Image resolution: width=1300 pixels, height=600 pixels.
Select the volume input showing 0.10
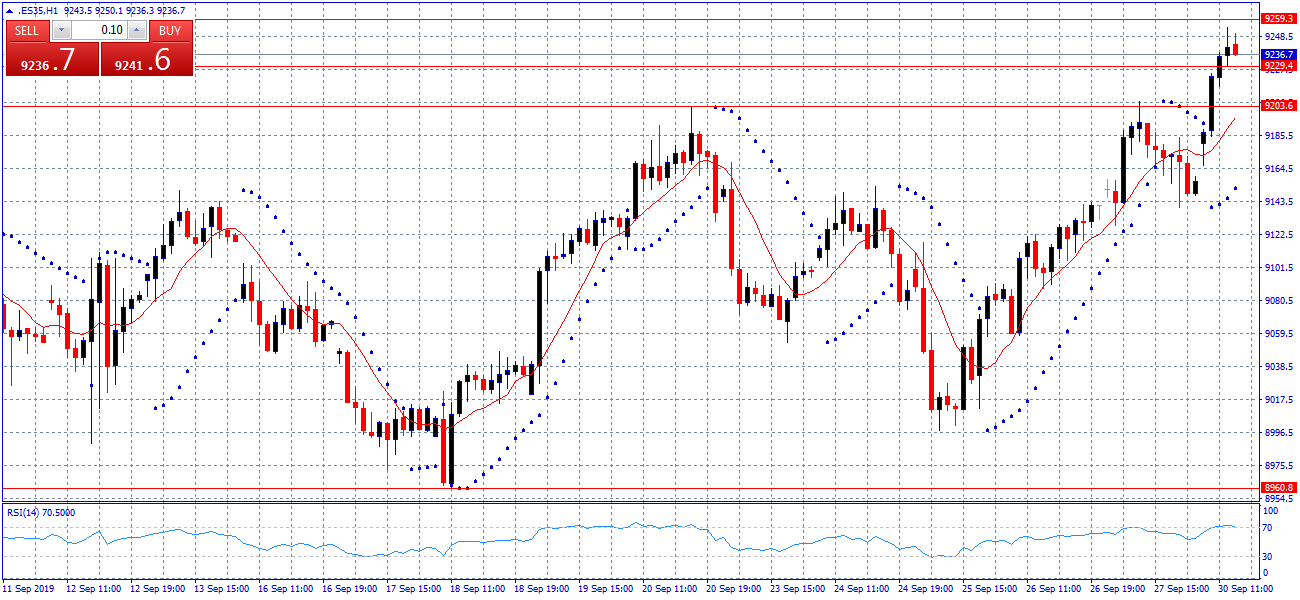click(x=100, y=30)
